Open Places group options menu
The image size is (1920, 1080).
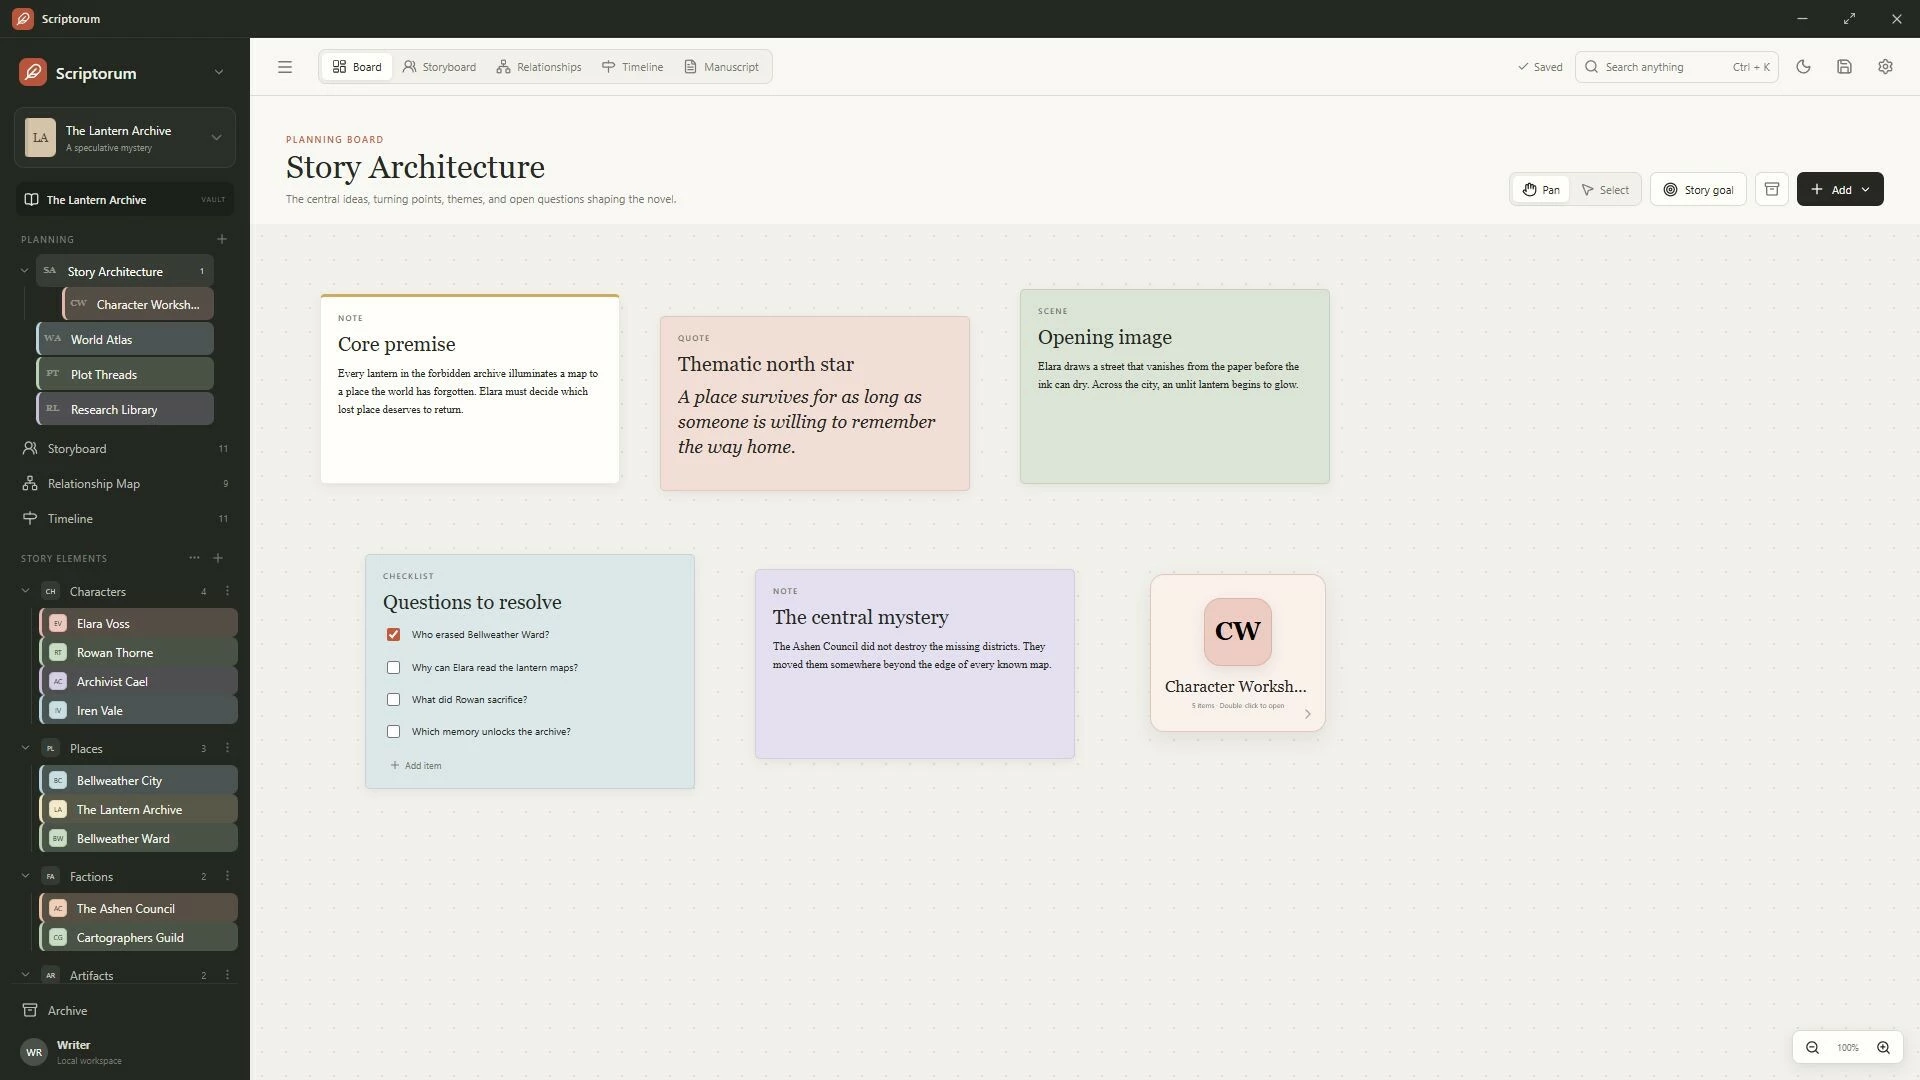[227, 748]
